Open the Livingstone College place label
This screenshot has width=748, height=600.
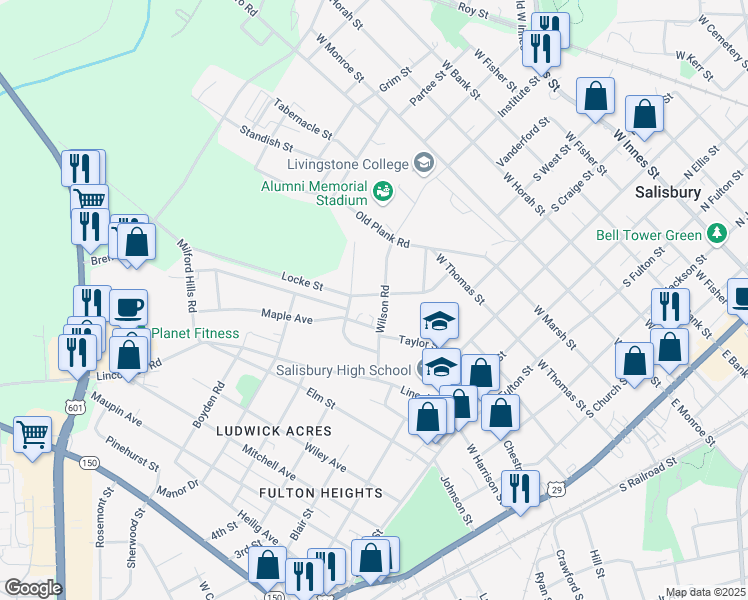[x=348, y=165]
